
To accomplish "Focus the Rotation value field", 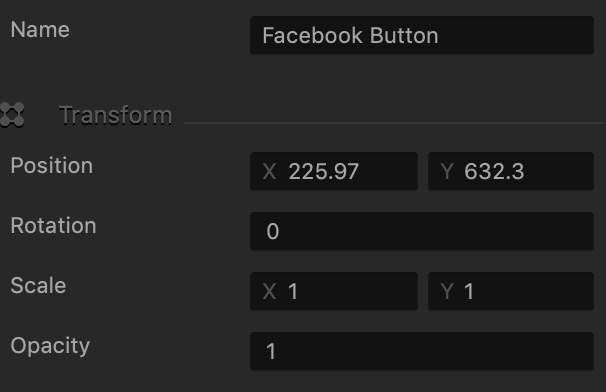I will point(422,231).
